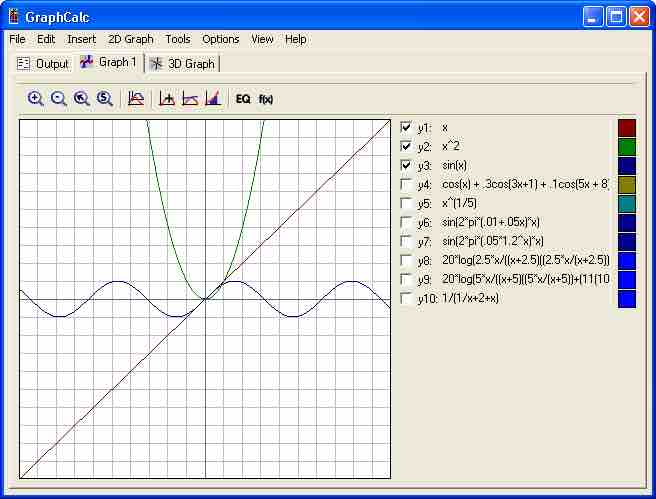Open the 2D Graph menu
Screen dimensions: 656x499
[x=131, y=39]
